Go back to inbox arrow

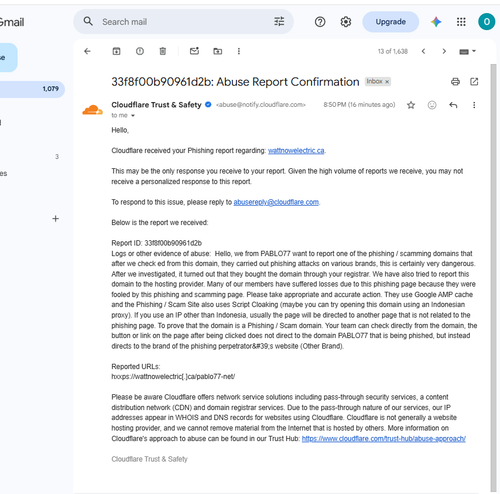87,51
